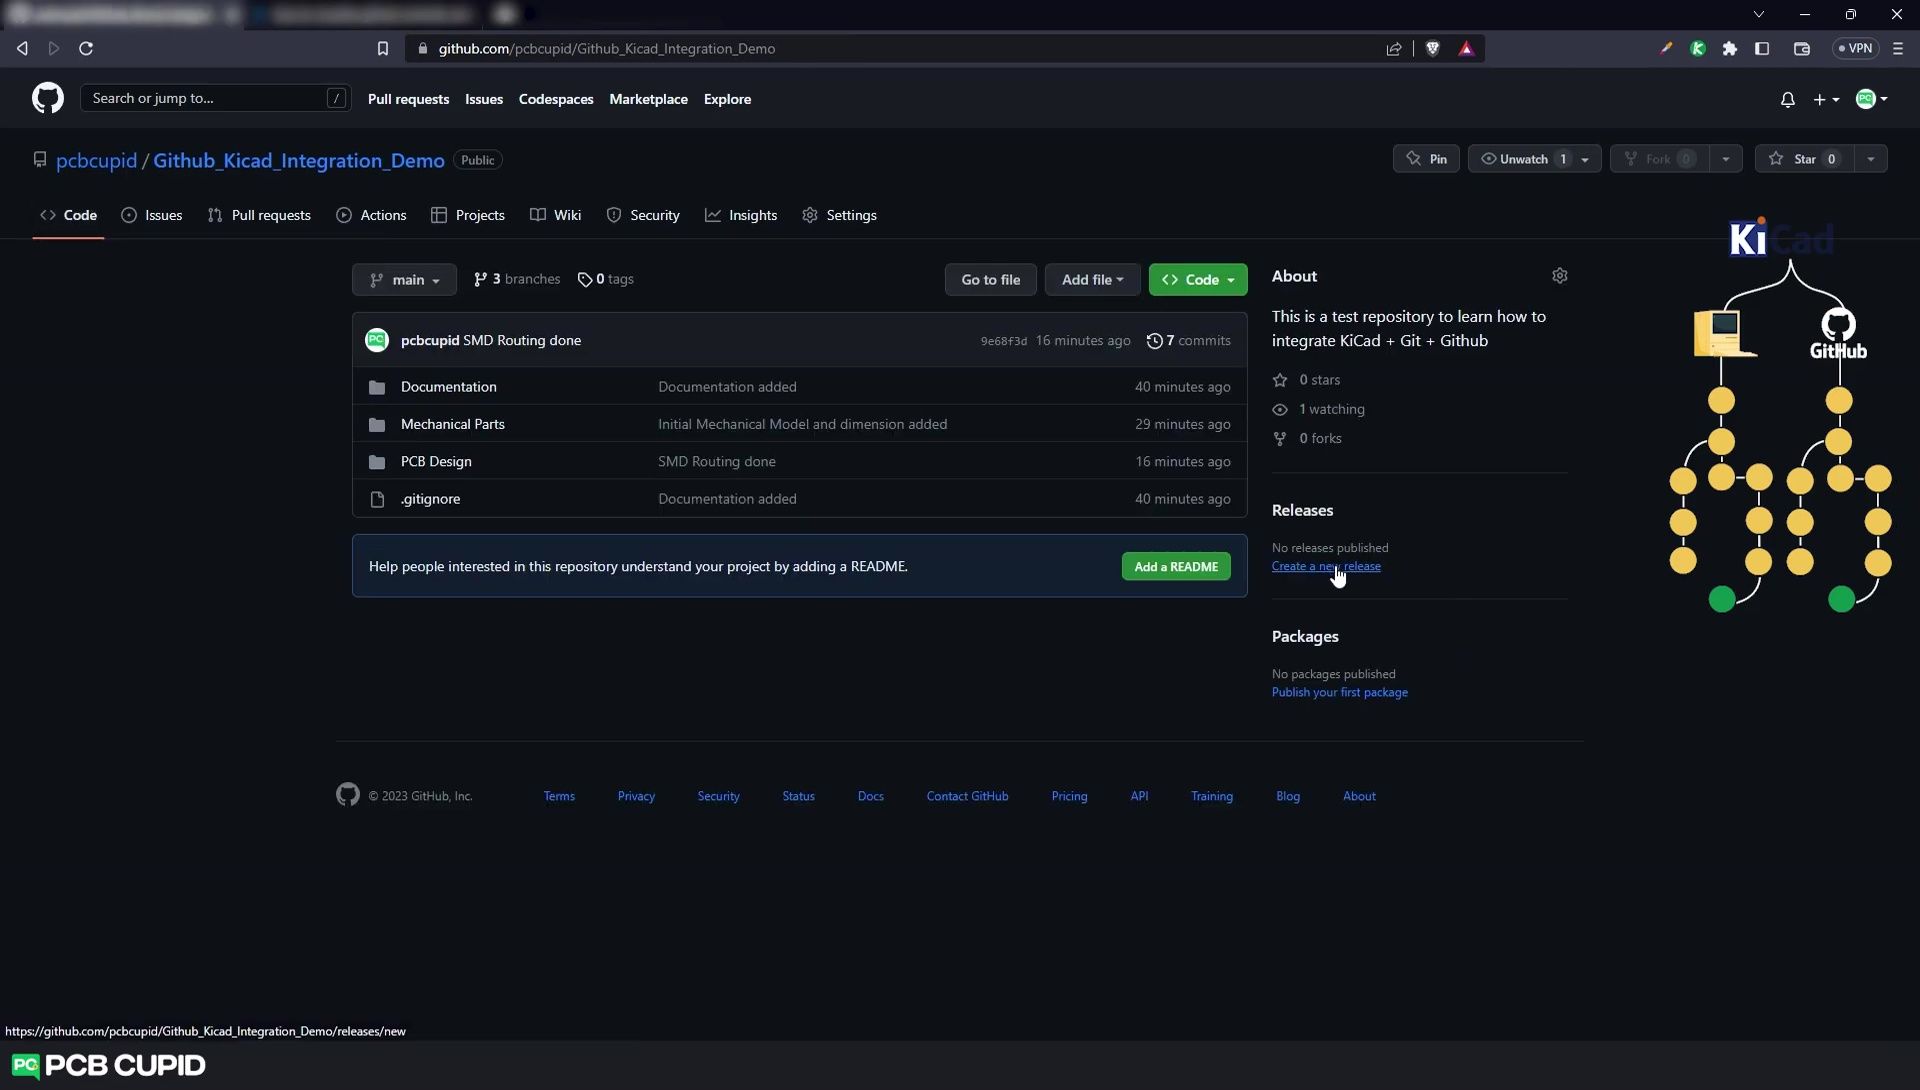Open the Brave wallet icon
The image size is (1920, 1090).
(x=1802, y=48)
